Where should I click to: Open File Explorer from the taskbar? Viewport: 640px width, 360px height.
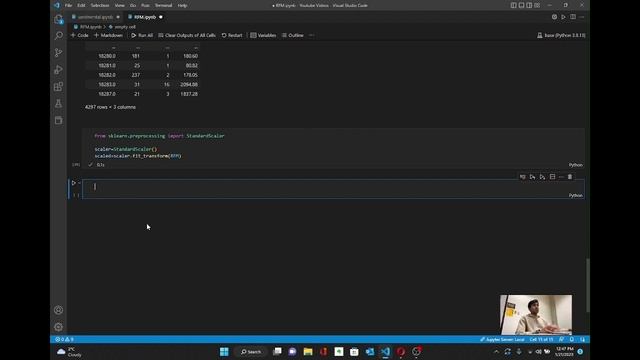308,351
